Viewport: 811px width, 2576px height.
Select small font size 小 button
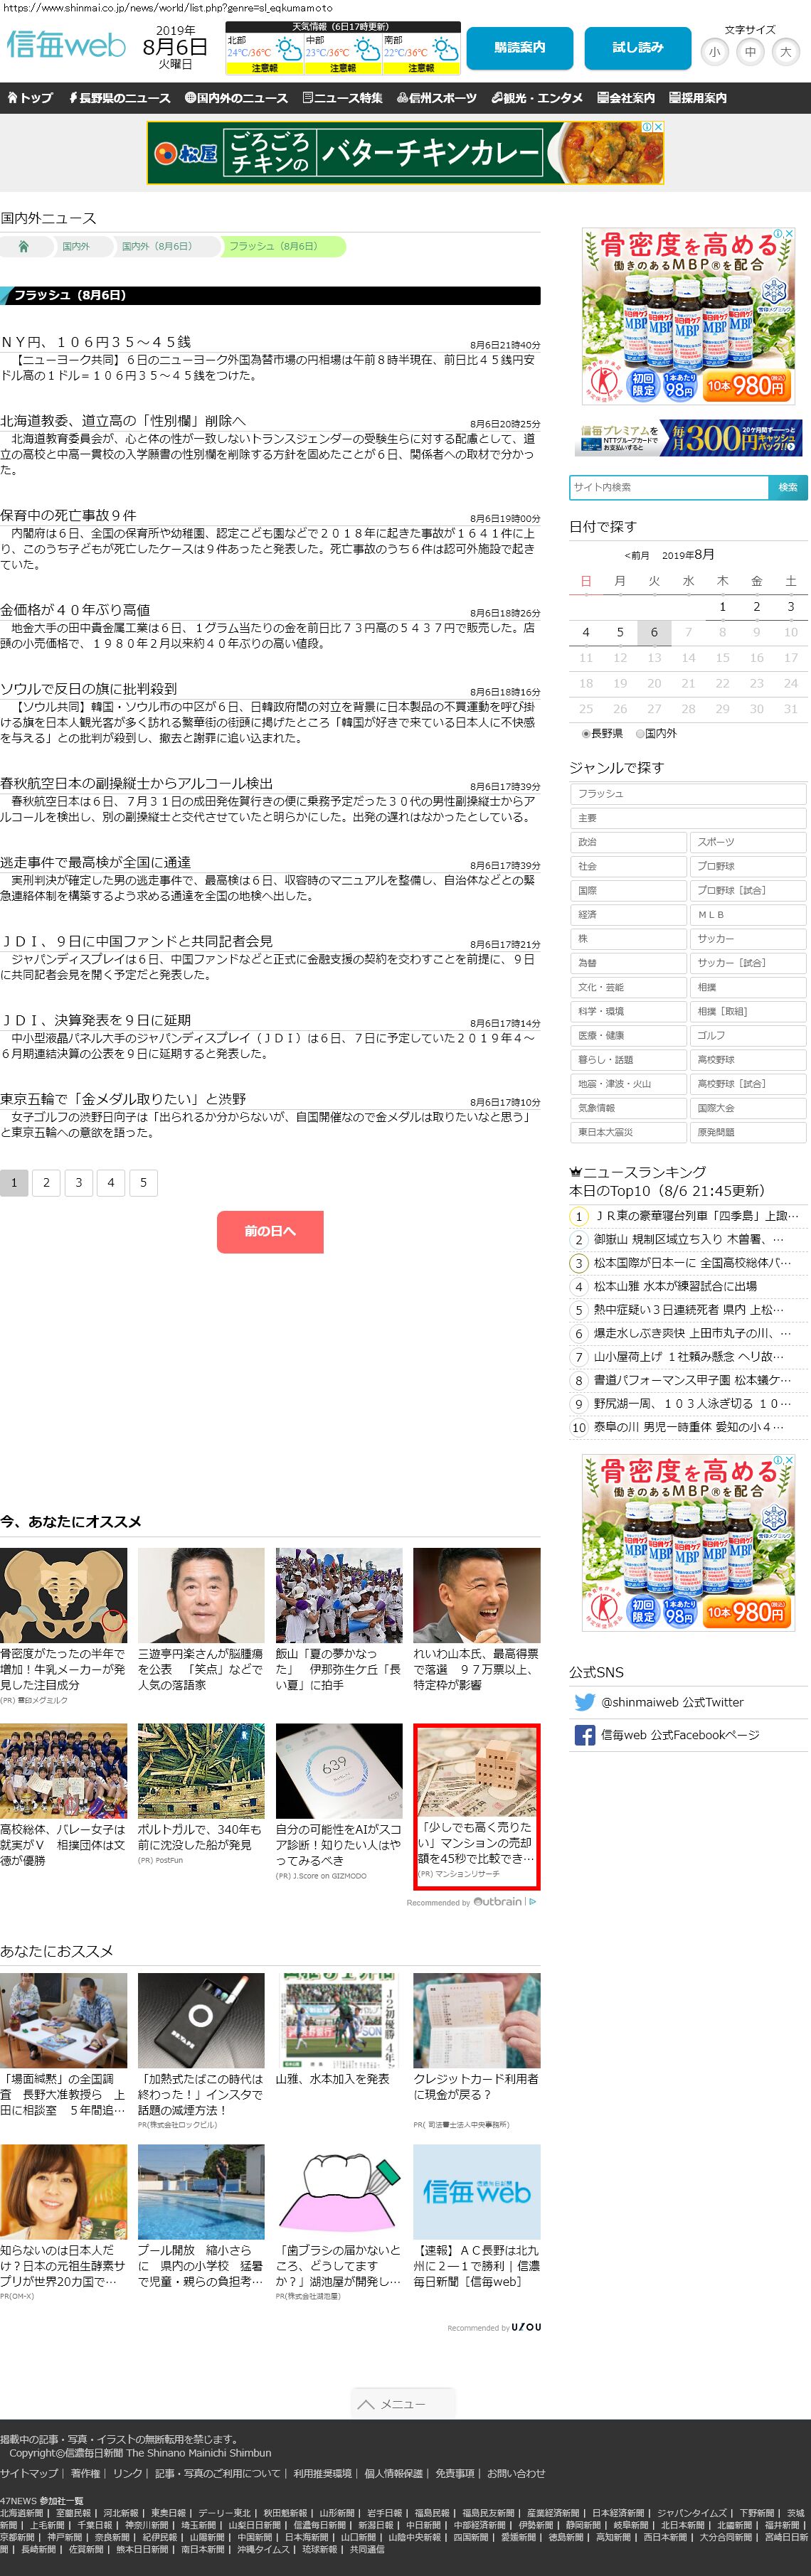[x=714, y=52]
